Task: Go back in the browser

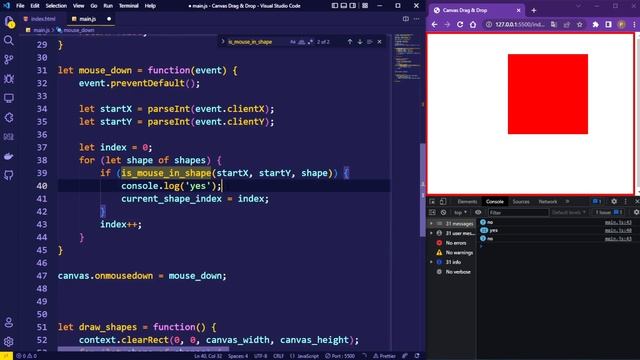Action: (x=434, y=24)
